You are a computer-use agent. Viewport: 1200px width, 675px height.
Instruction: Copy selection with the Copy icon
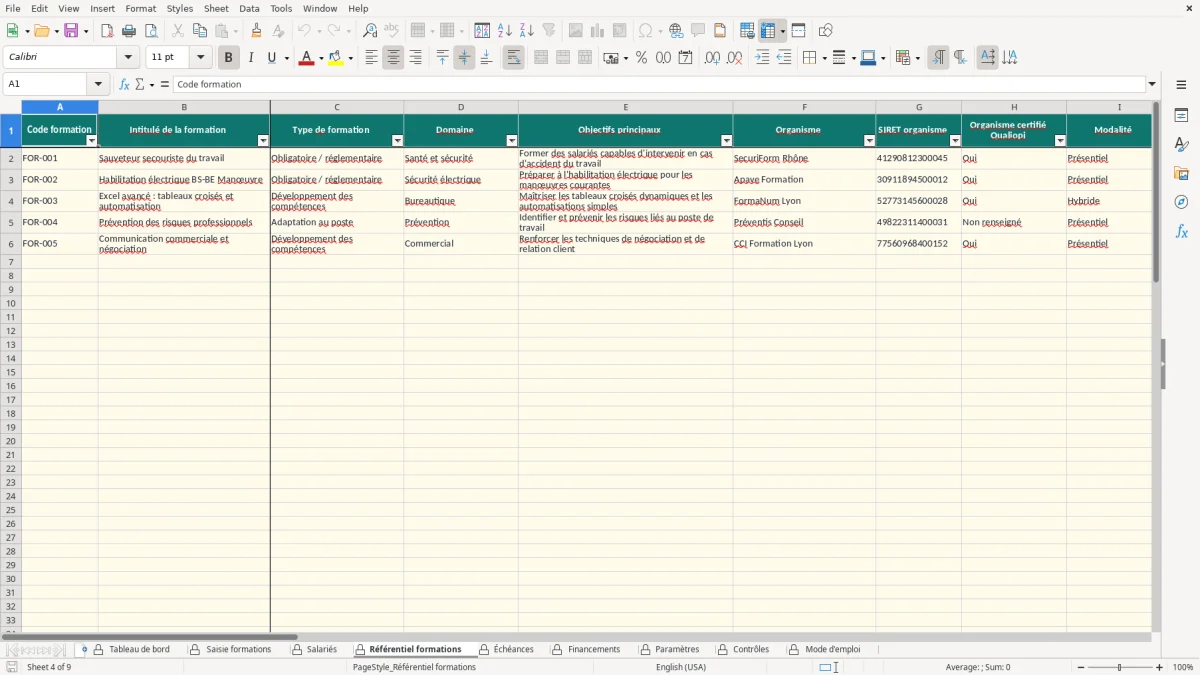(200, 31)
